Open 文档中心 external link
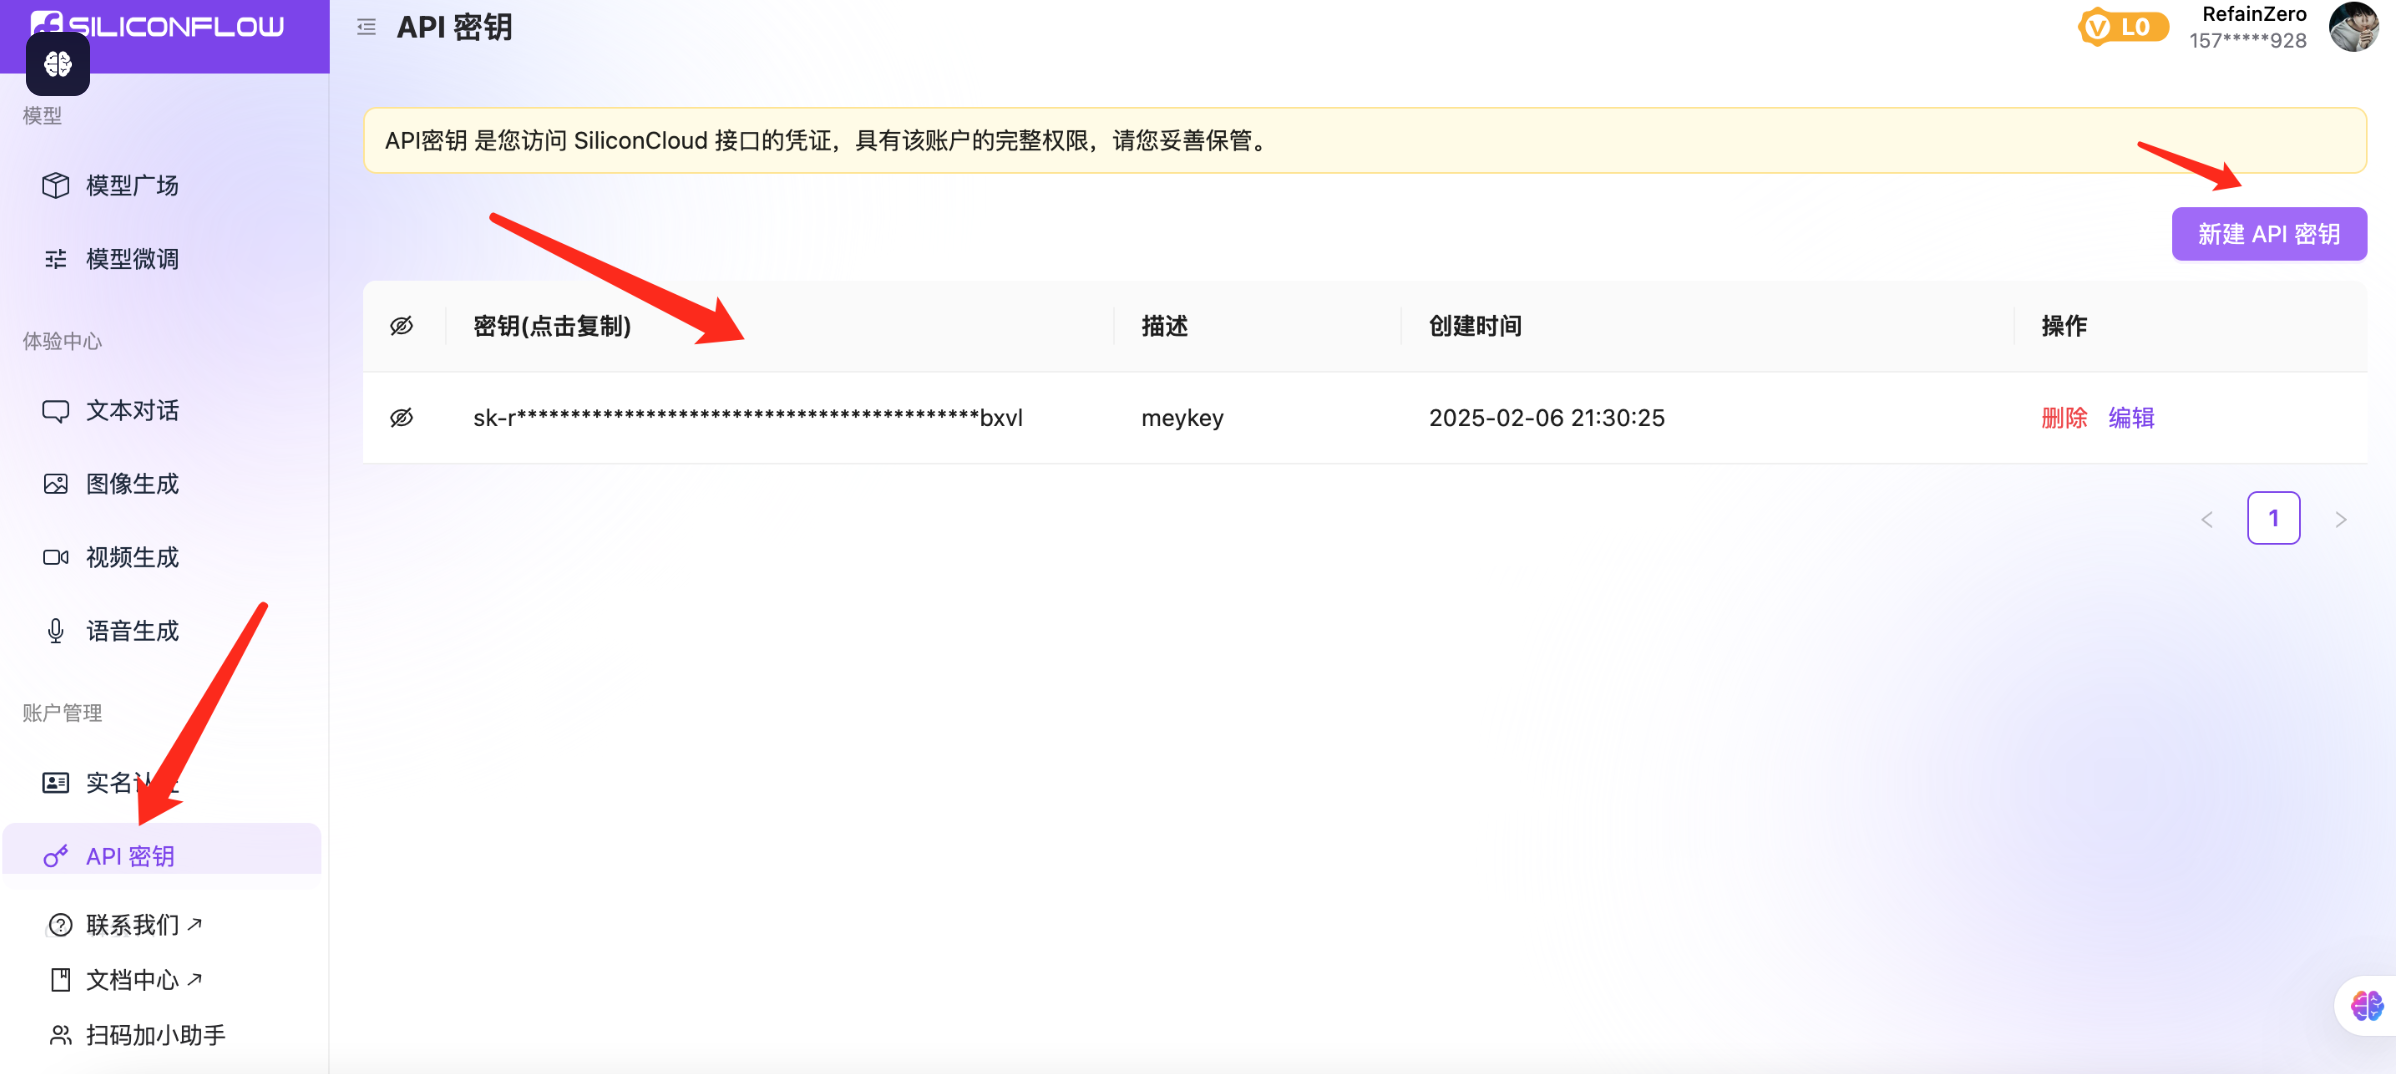The image size is (2396, 1074). coord(144,980)
